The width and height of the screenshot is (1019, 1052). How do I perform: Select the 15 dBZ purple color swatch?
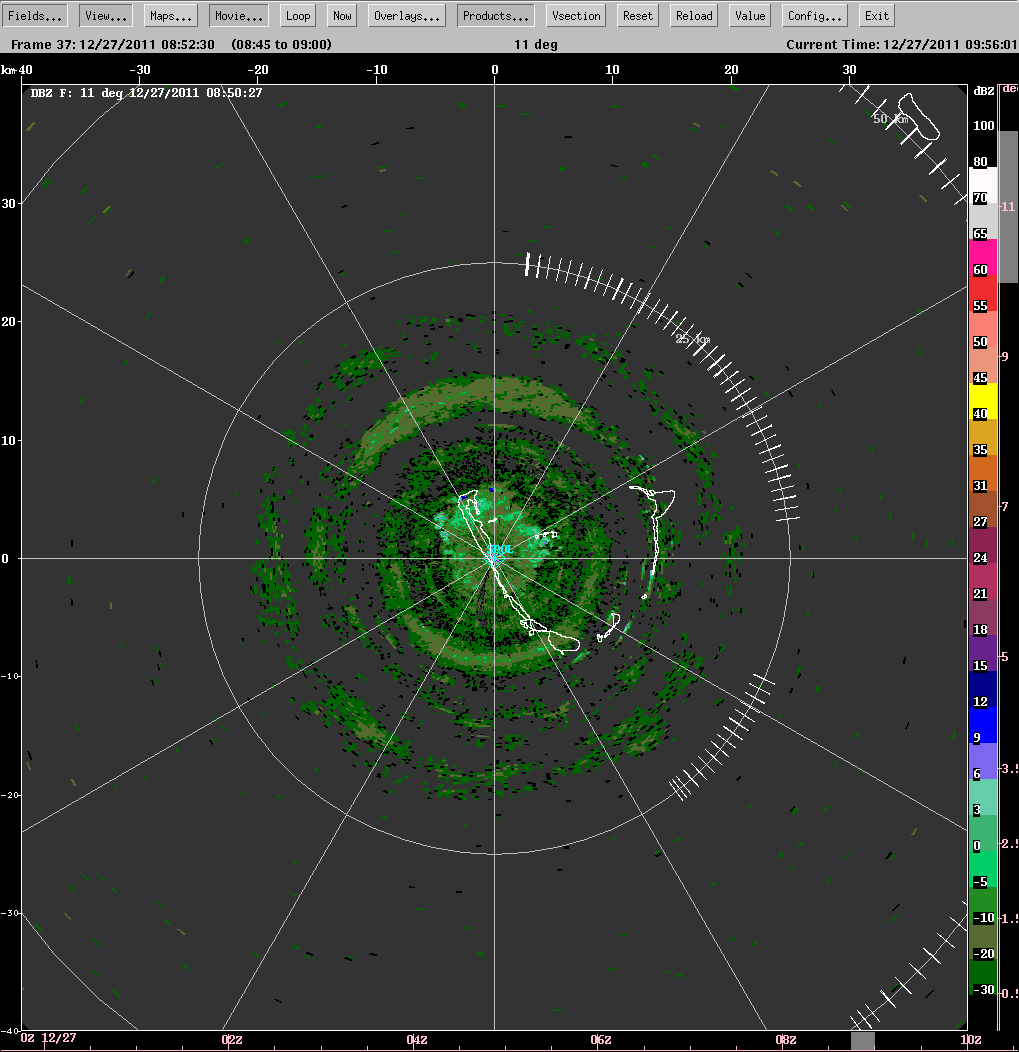coord(983,653)
